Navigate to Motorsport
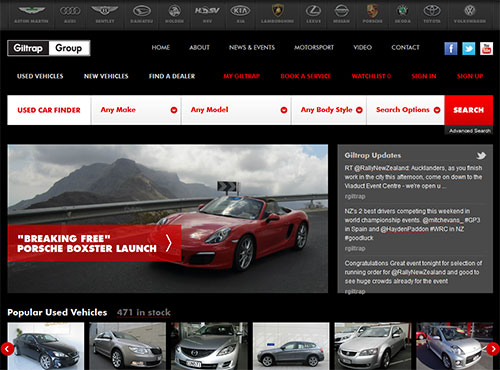This screenshot has height=370, width=500. [x=314, y=47]
